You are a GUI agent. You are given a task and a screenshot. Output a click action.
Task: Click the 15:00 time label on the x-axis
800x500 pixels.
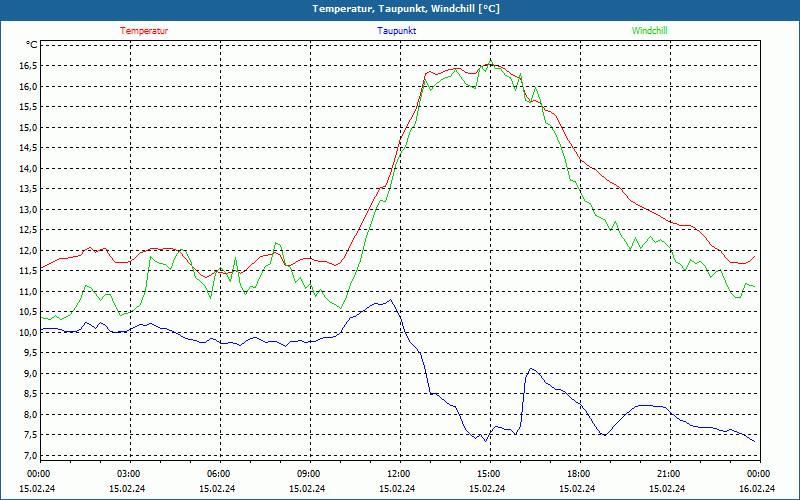pyautogui.click(x=488, y=474)
